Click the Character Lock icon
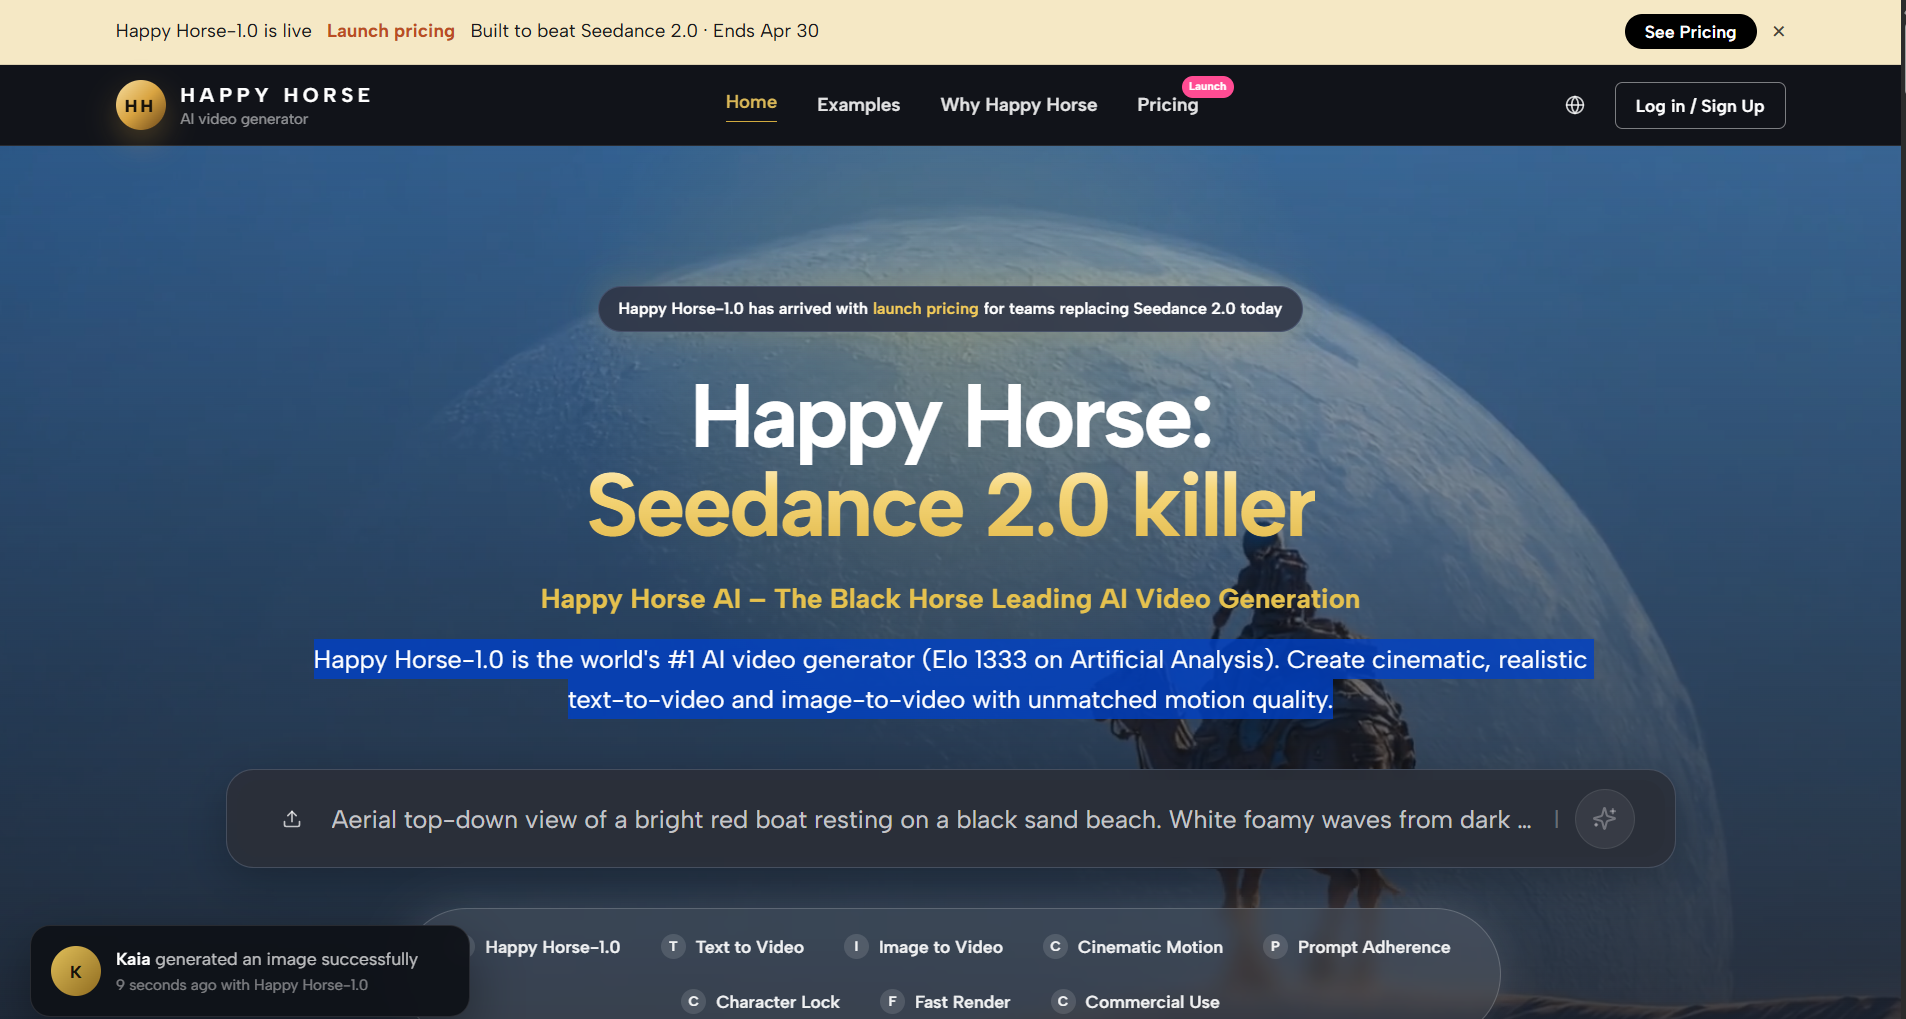The height and width of the screenshot is (1019, 1906). [x=692, y=1001]
